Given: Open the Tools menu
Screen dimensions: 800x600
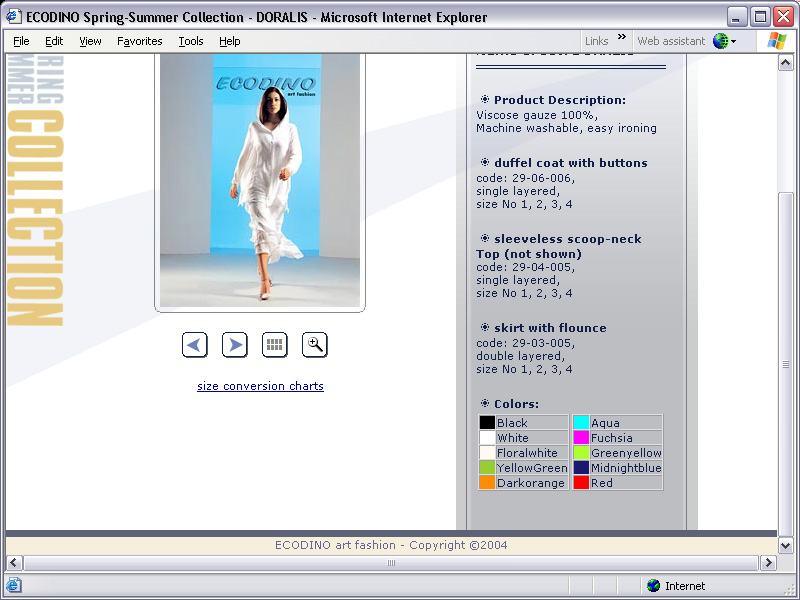Looking at the screenshot, I should pyautogui.click(x=191, y=41).
